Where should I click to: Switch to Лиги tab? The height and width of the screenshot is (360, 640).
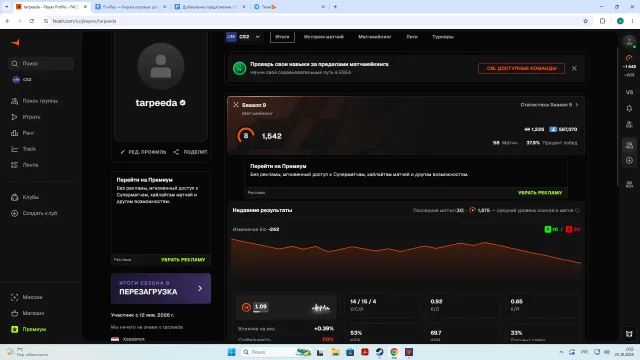pos(412,37)
